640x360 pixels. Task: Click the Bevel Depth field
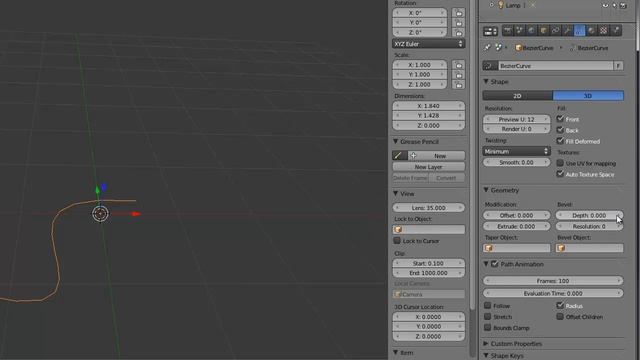pyautogui.click(x=589, y=215)
